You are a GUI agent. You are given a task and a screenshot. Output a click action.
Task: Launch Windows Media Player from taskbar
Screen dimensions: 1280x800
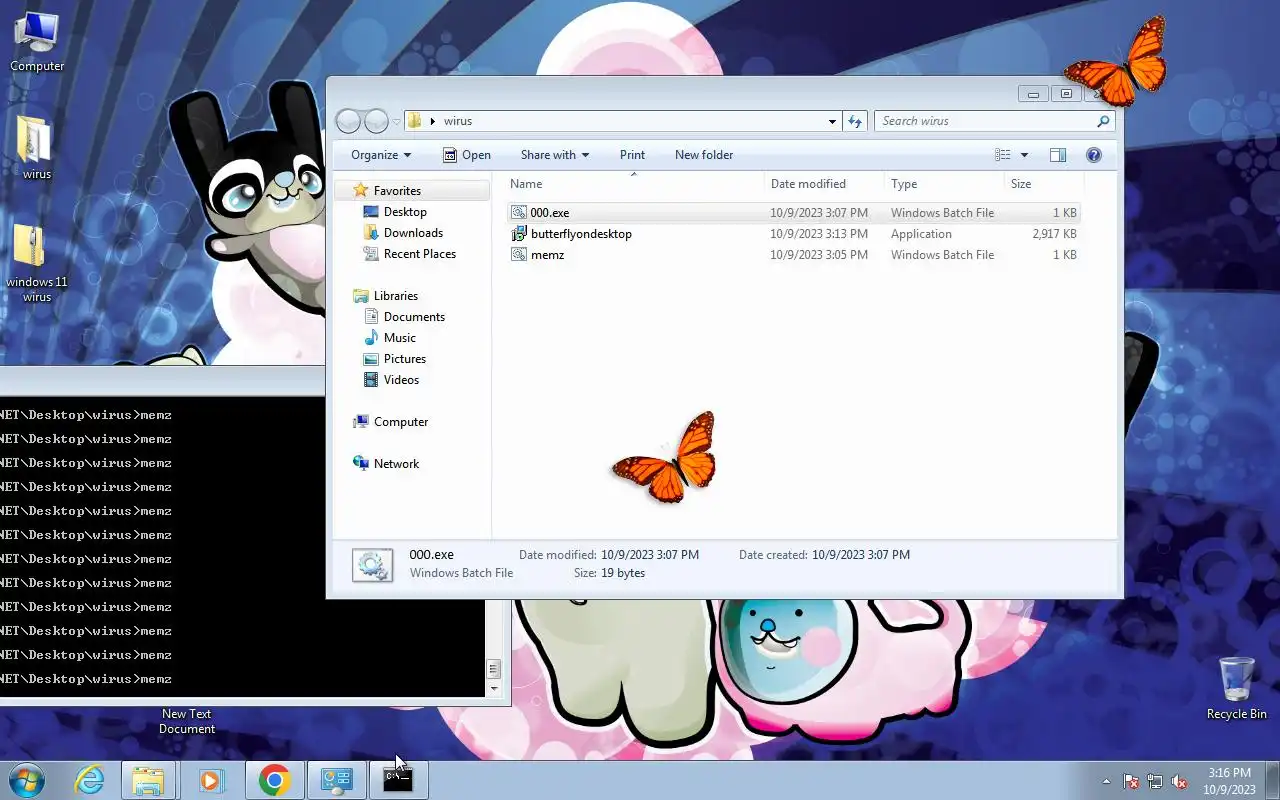tap(211, 780)
